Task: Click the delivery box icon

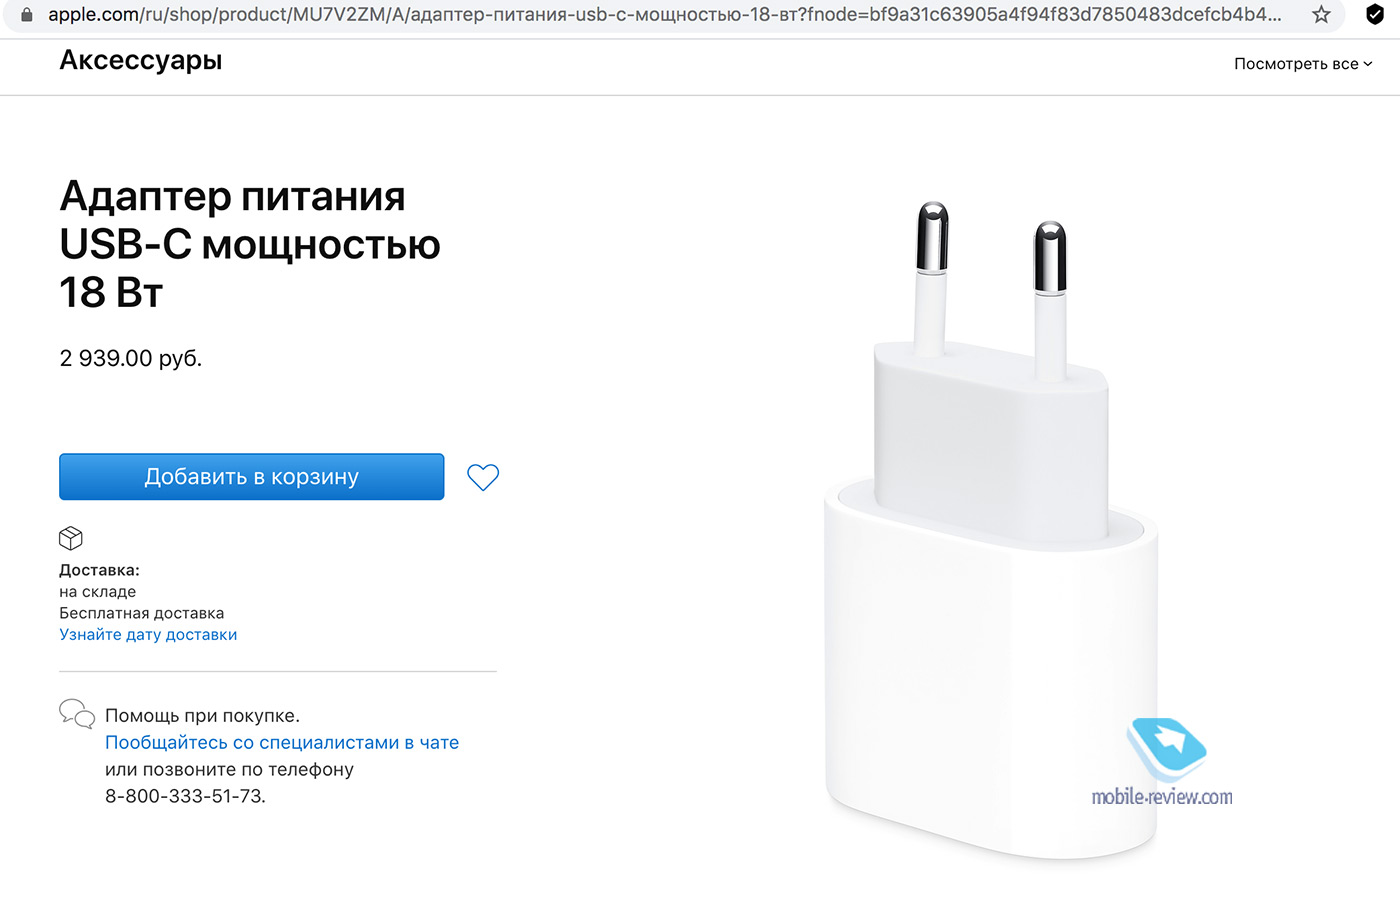Action: (71, 538)
